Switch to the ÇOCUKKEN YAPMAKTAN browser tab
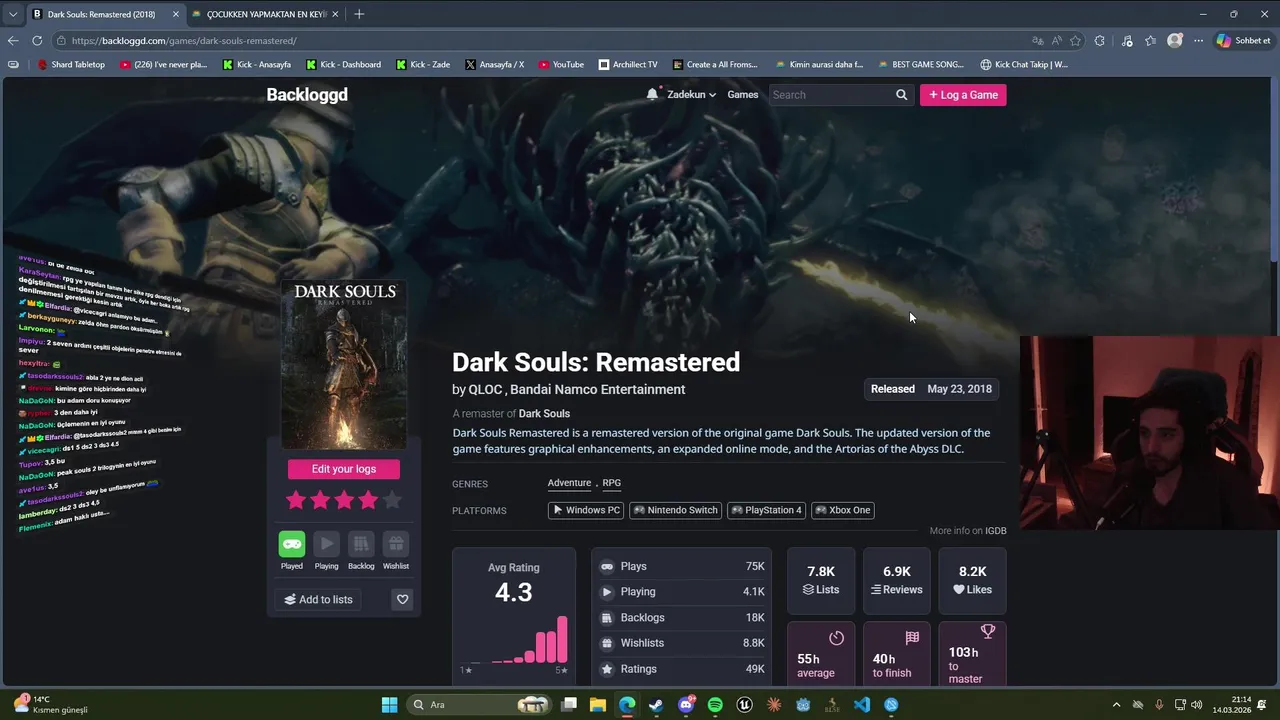Screen dimensions: 1280x720 tap(264, 14)
